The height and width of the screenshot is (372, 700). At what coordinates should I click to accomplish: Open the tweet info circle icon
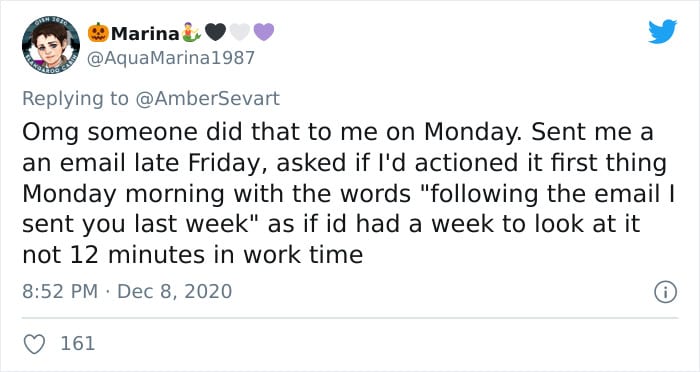coord(666,292)
